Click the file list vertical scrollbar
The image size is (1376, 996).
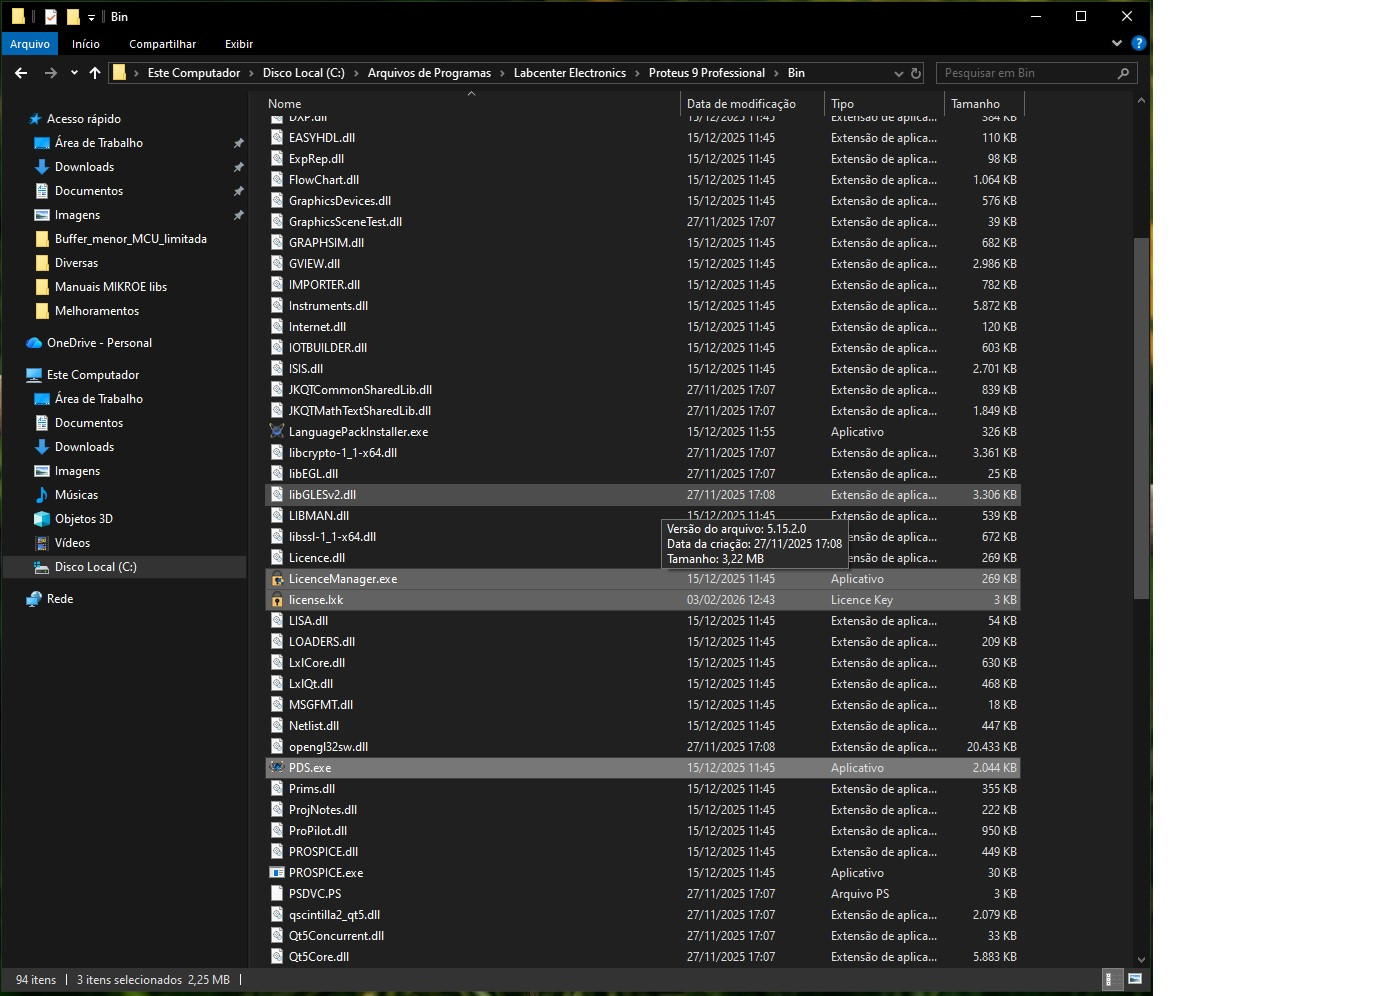[1141, 418]
